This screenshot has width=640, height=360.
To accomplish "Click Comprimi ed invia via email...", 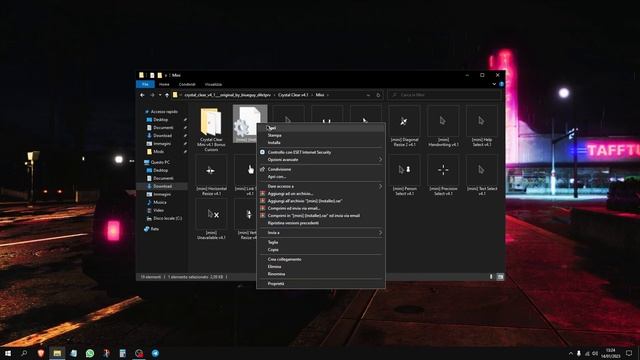I will pos(320,208).
